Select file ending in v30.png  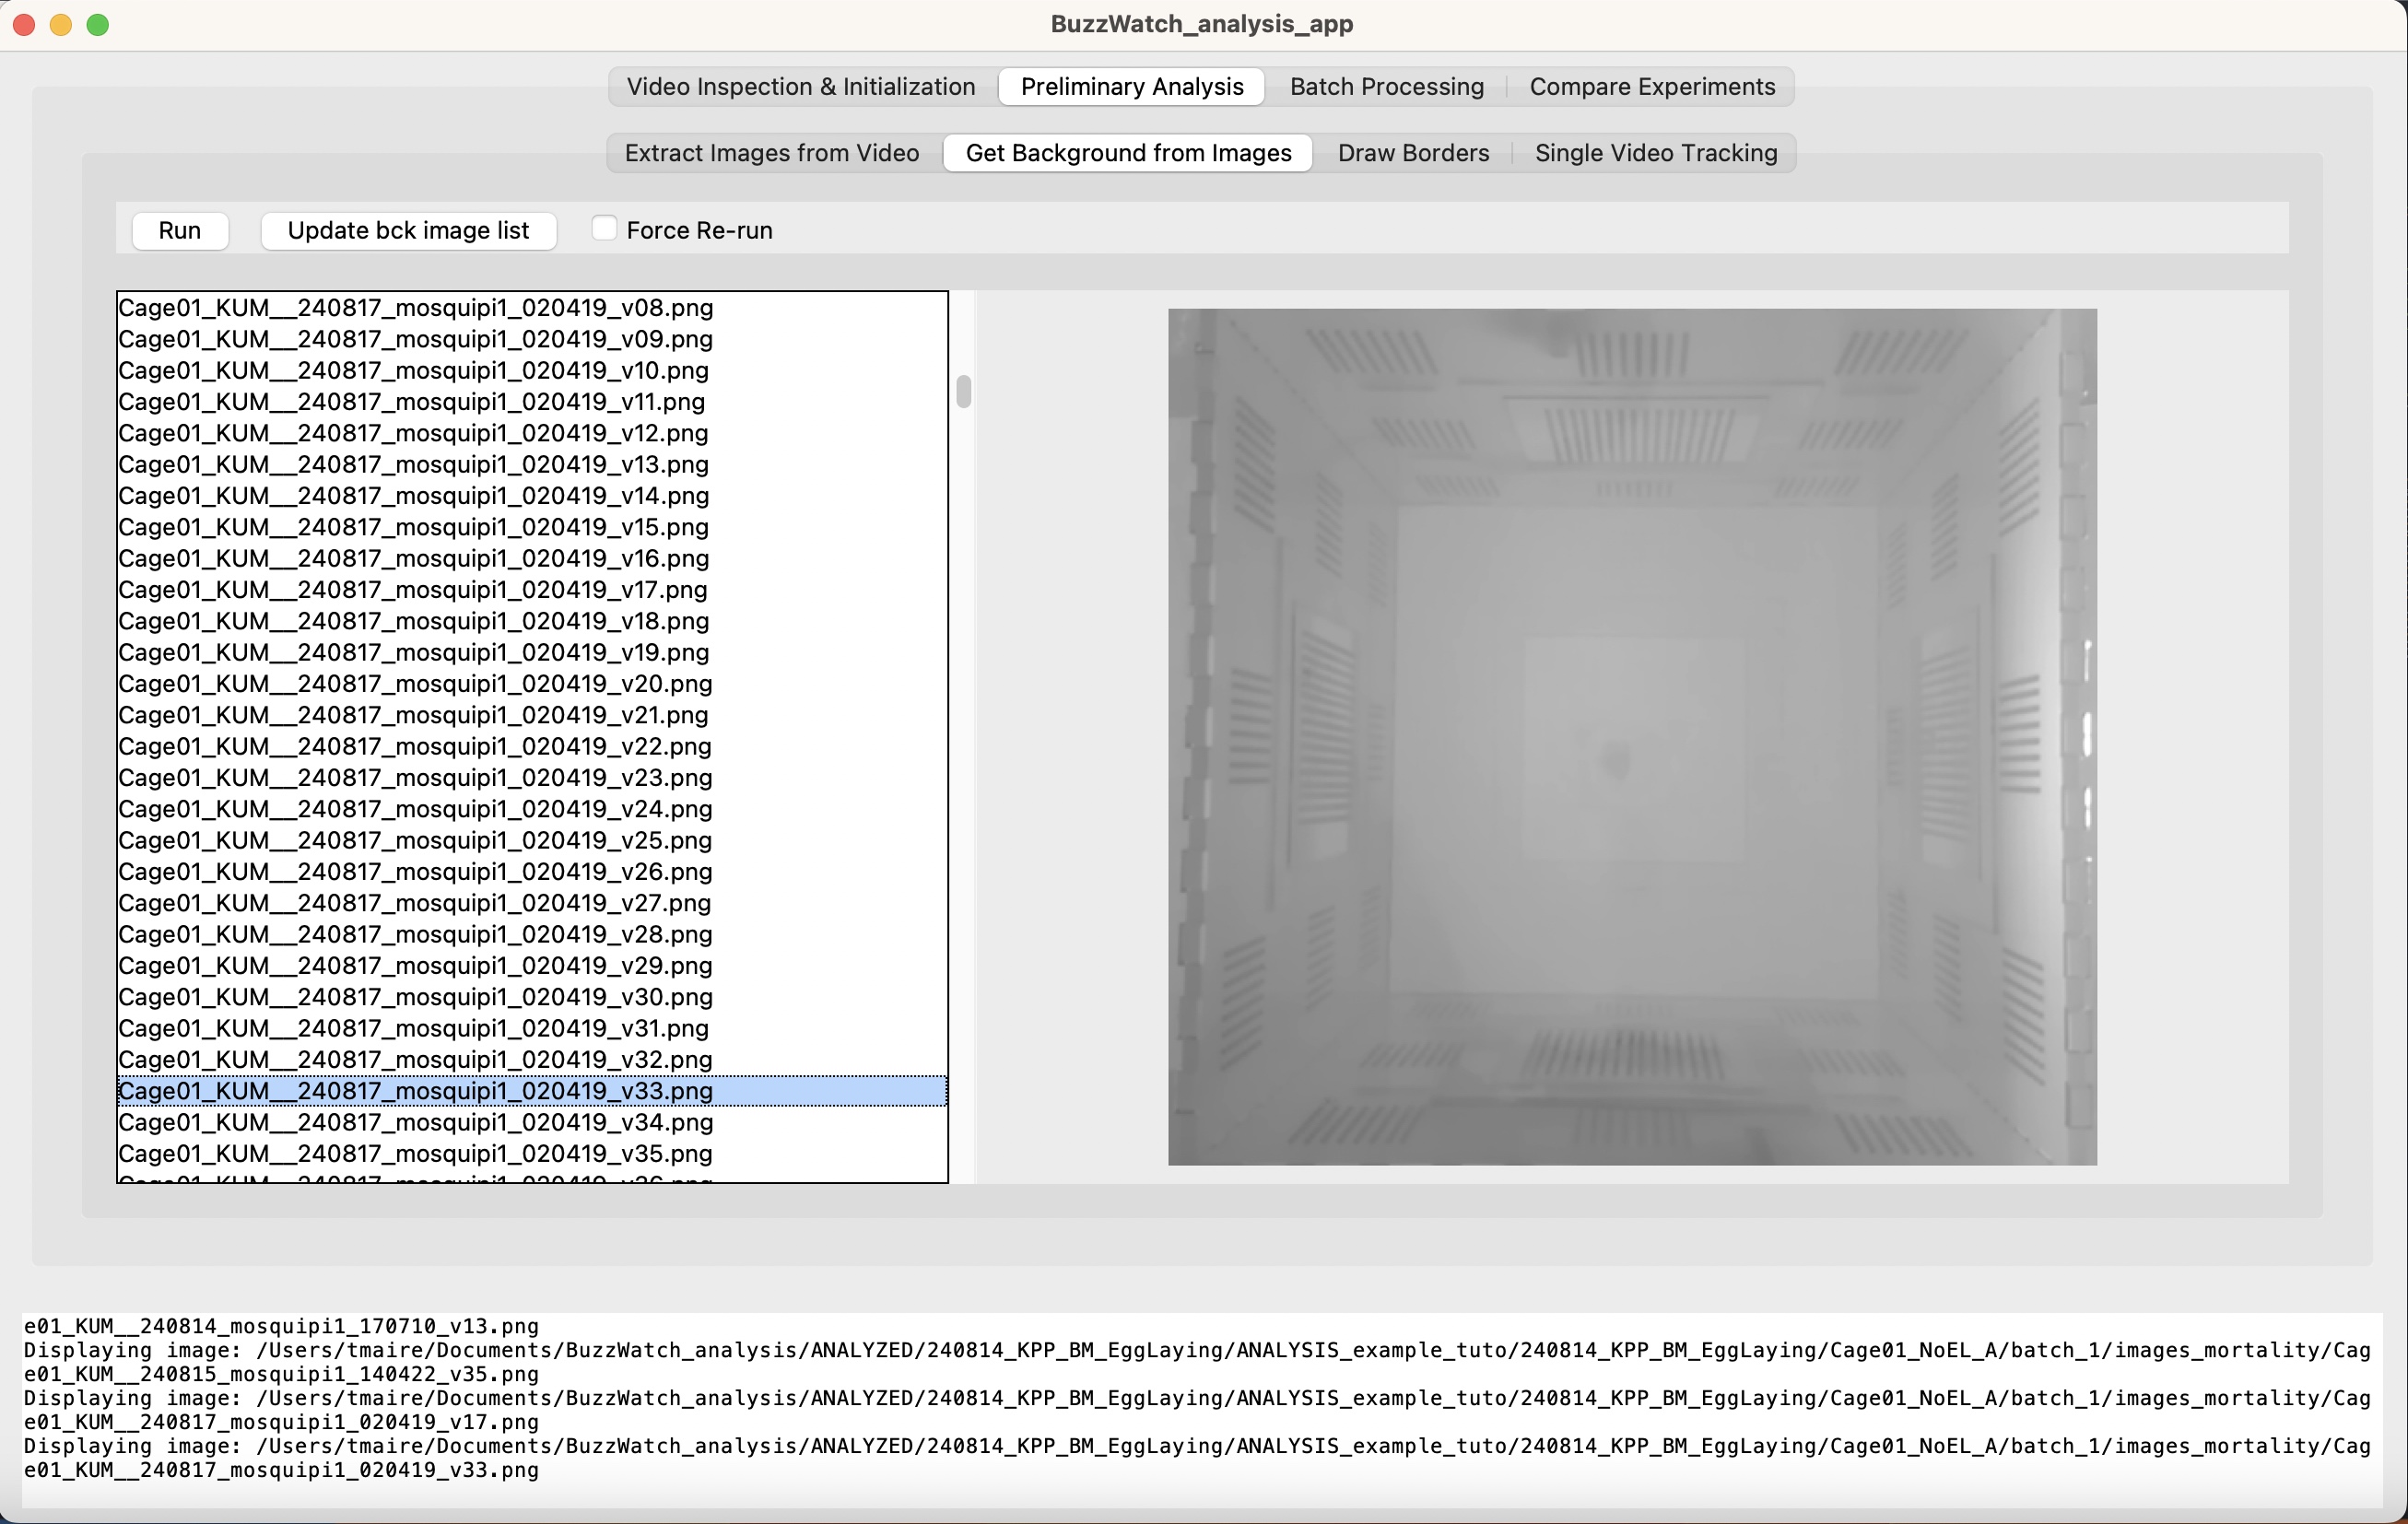coord(532,997)
